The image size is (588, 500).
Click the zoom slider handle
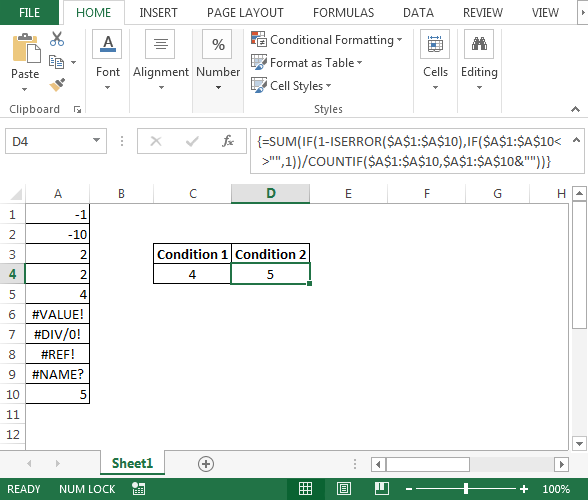tap(466, 489)
